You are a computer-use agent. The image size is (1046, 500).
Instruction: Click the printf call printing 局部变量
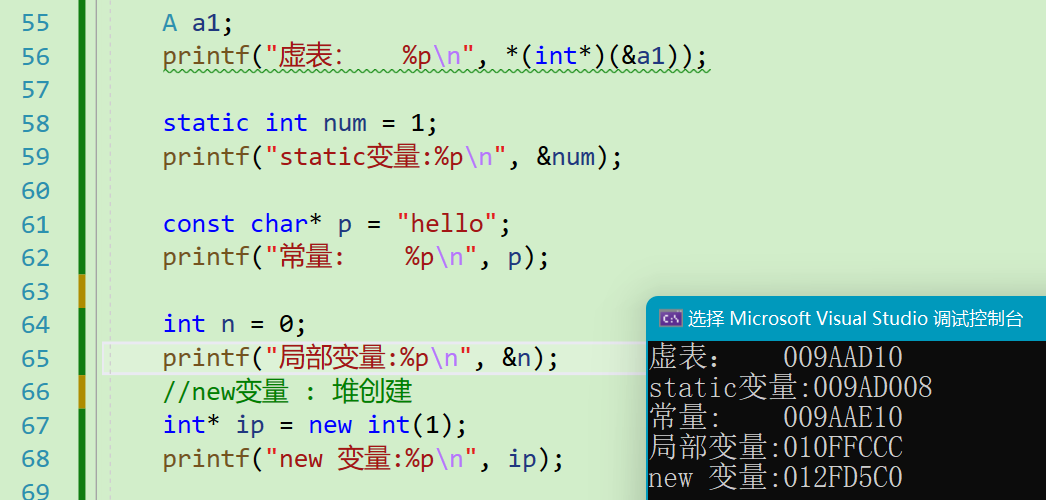[x=360, y=359]
